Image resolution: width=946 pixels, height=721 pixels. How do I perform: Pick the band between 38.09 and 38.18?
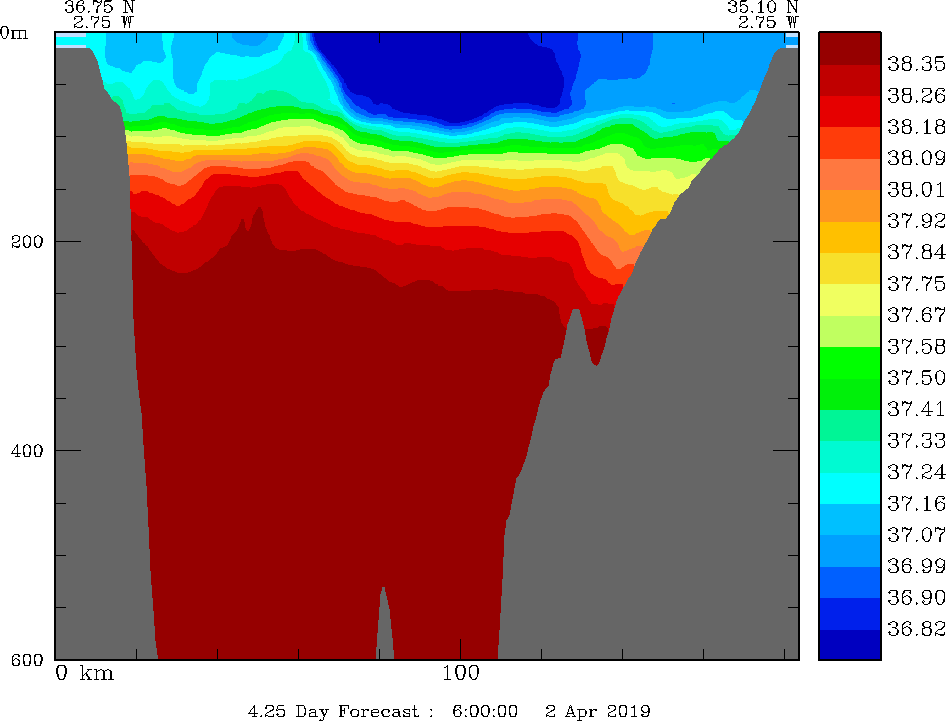pyautogui.click(x=849, y=142)
